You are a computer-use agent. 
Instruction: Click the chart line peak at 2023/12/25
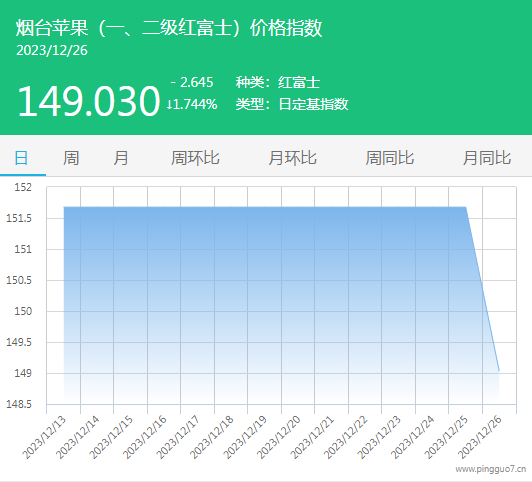pos(466,207)
